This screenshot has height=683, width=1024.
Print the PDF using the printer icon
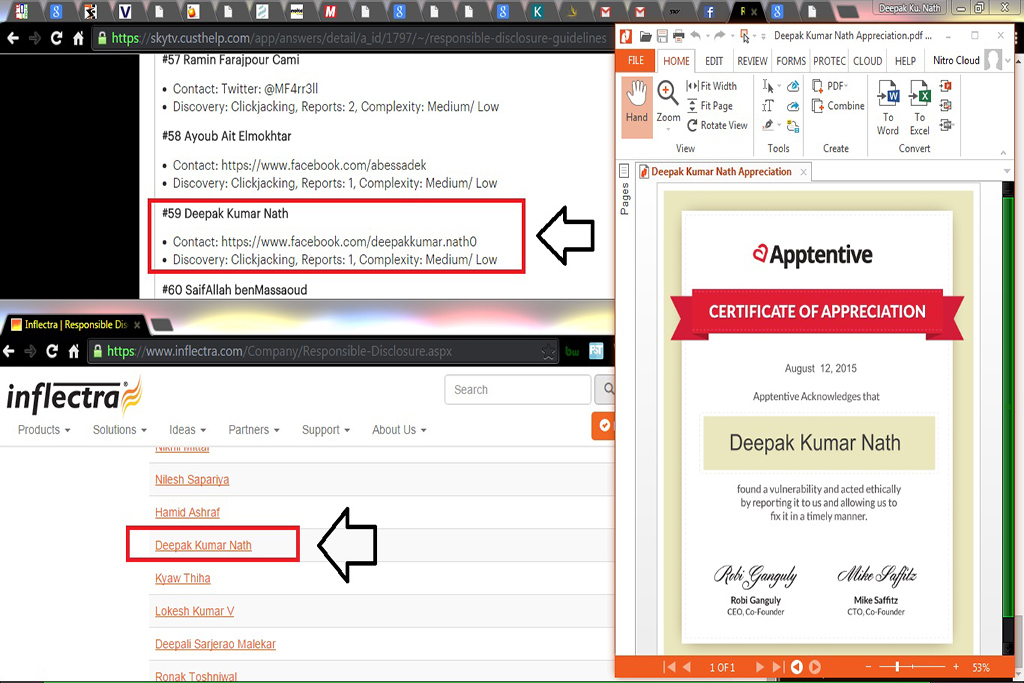coord(679,36)
